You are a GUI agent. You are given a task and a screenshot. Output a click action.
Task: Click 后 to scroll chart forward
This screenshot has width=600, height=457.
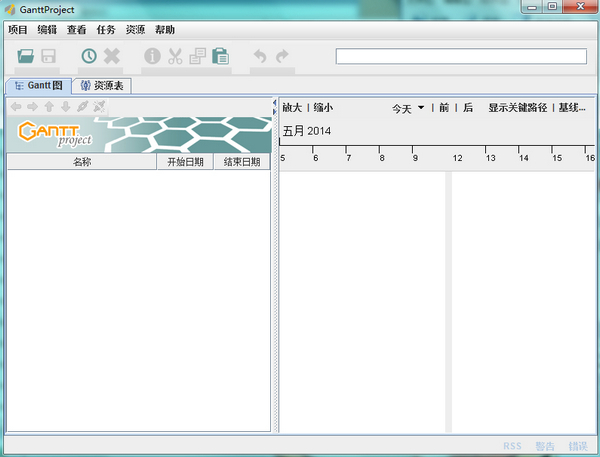[468, 108]
